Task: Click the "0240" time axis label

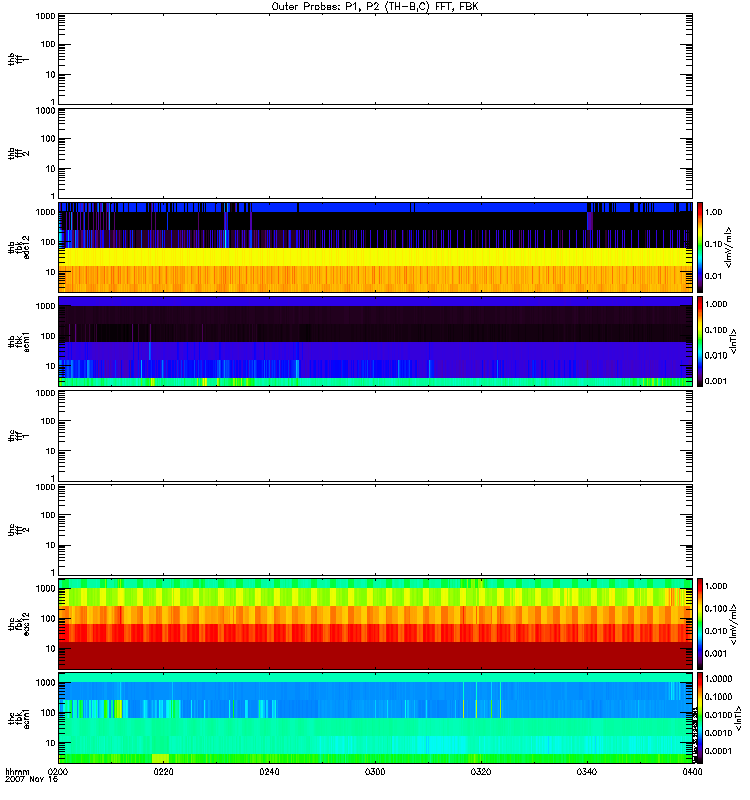Action: 269,772
